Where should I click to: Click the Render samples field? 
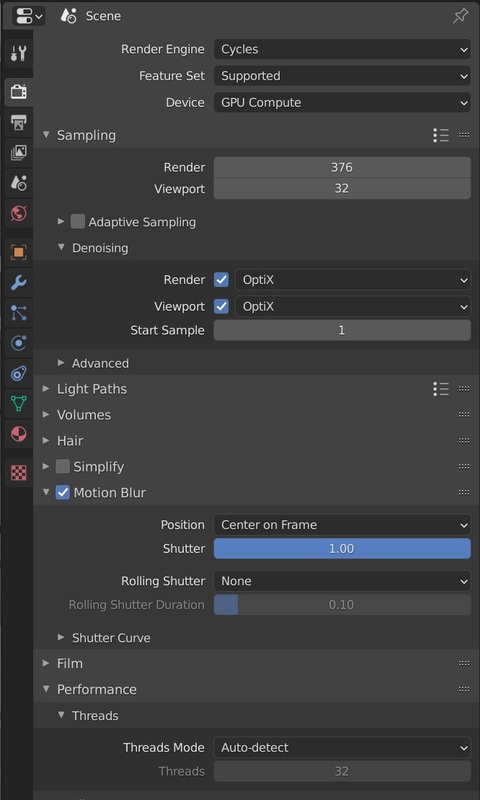coord(342,167)
